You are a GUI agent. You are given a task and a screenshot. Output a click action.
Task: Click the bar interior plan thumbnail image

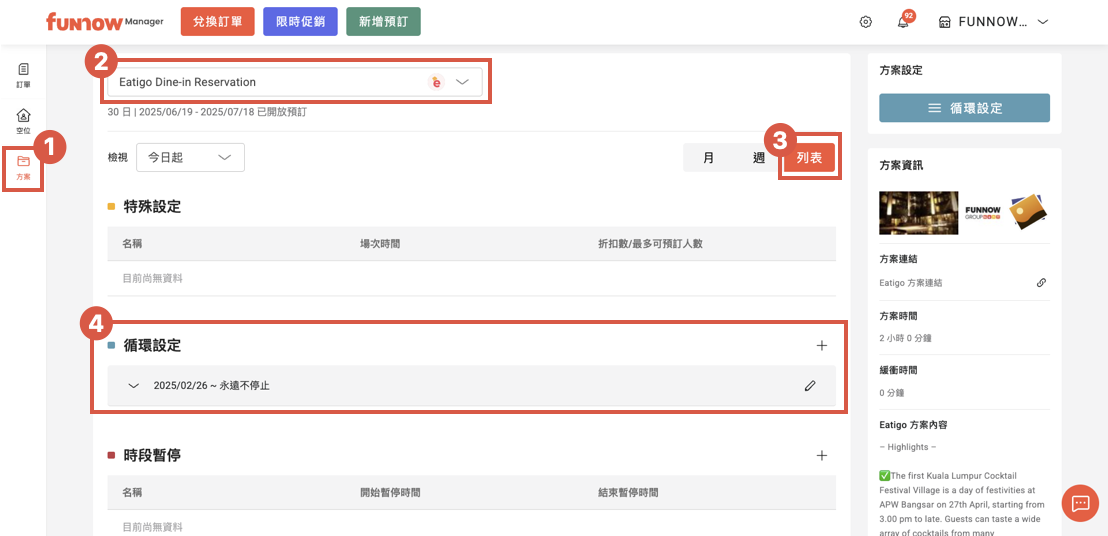(918, 212)
